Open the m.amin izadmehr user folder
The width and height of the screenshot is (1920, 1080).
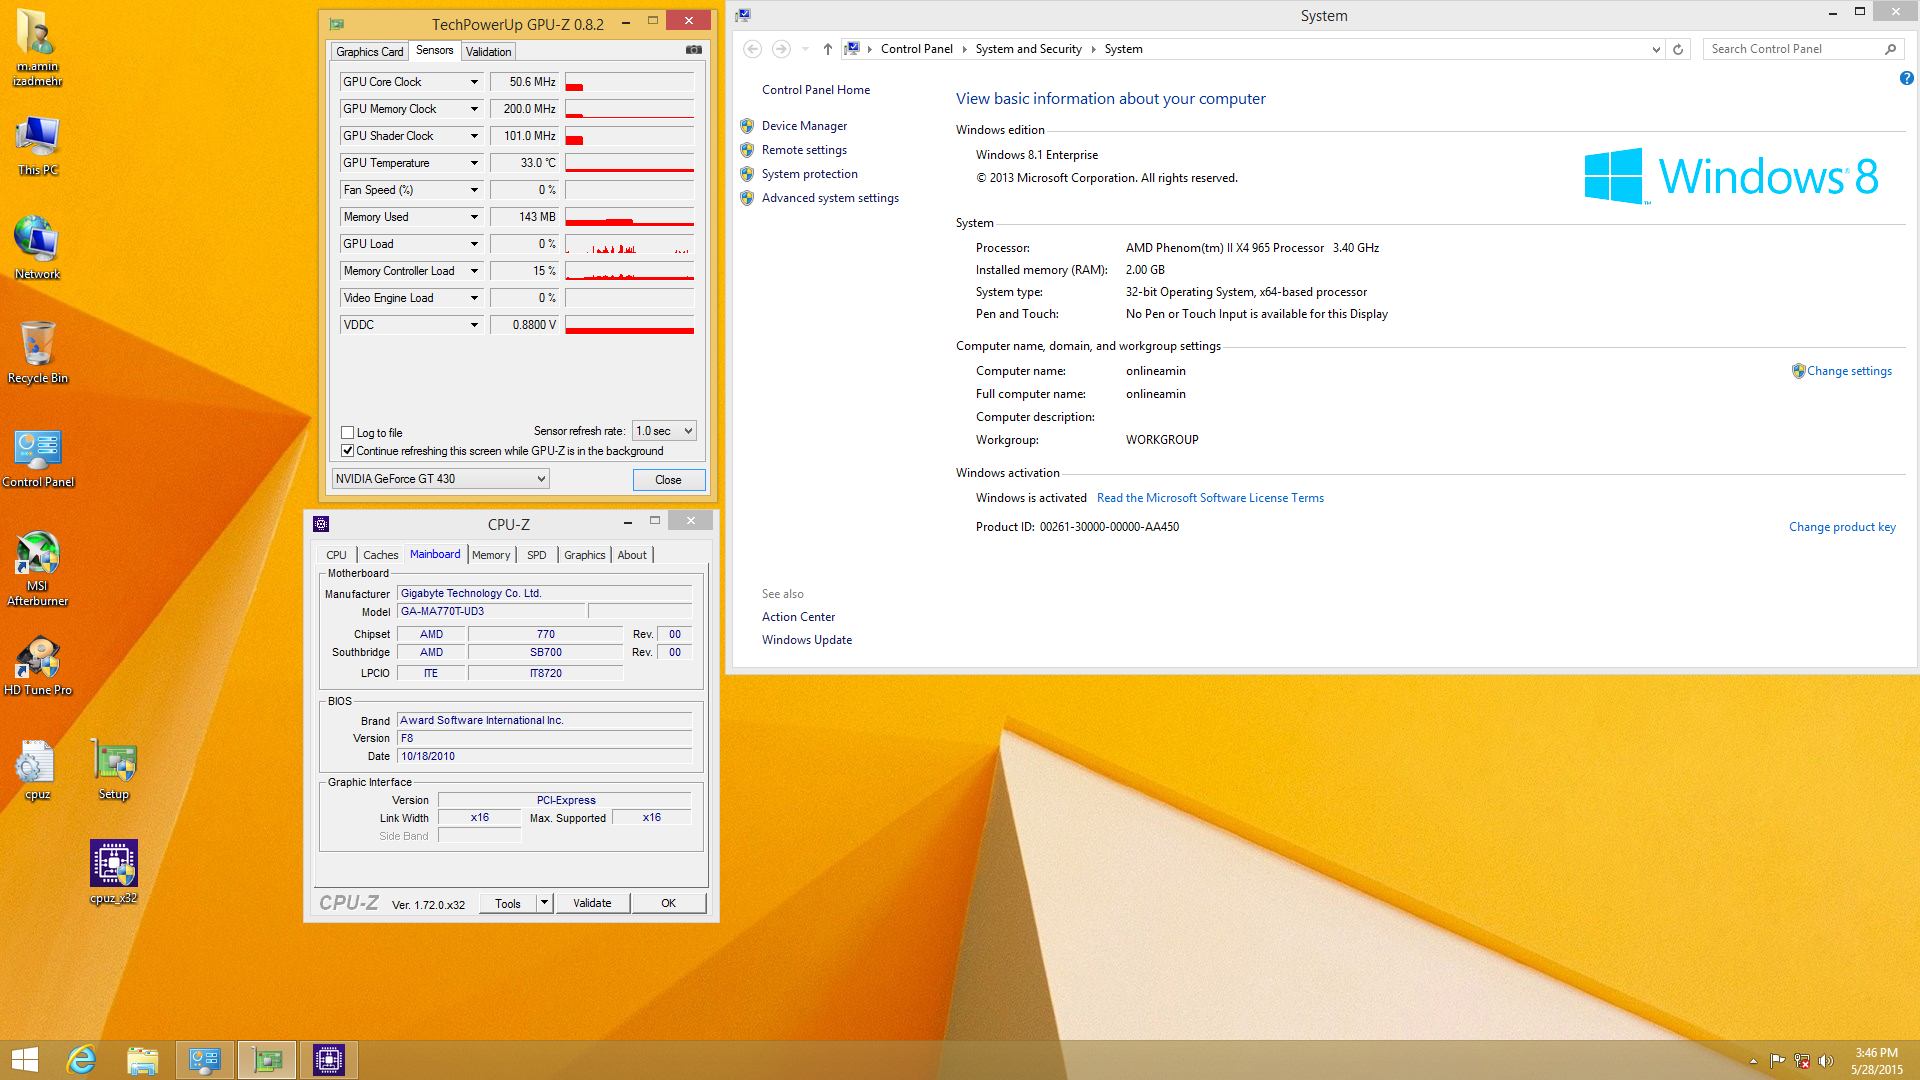coord(38,48)
